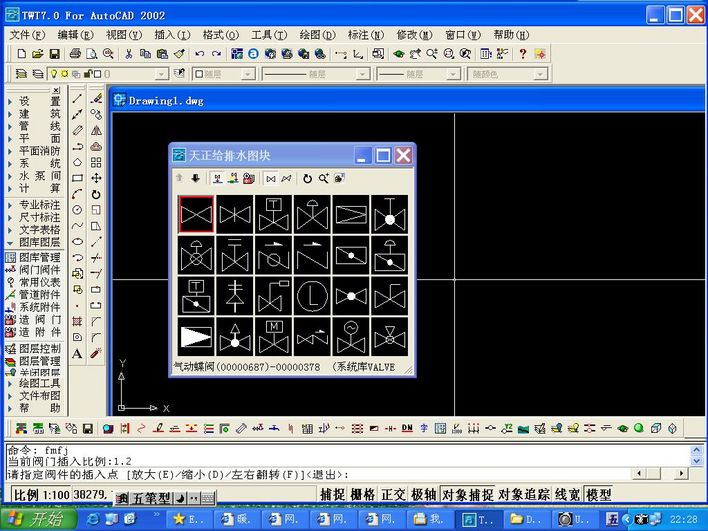The width and height of the screenshot is (708, 531).
Task: Click the 比例 1:100 scale button
Action: point(41,495)
